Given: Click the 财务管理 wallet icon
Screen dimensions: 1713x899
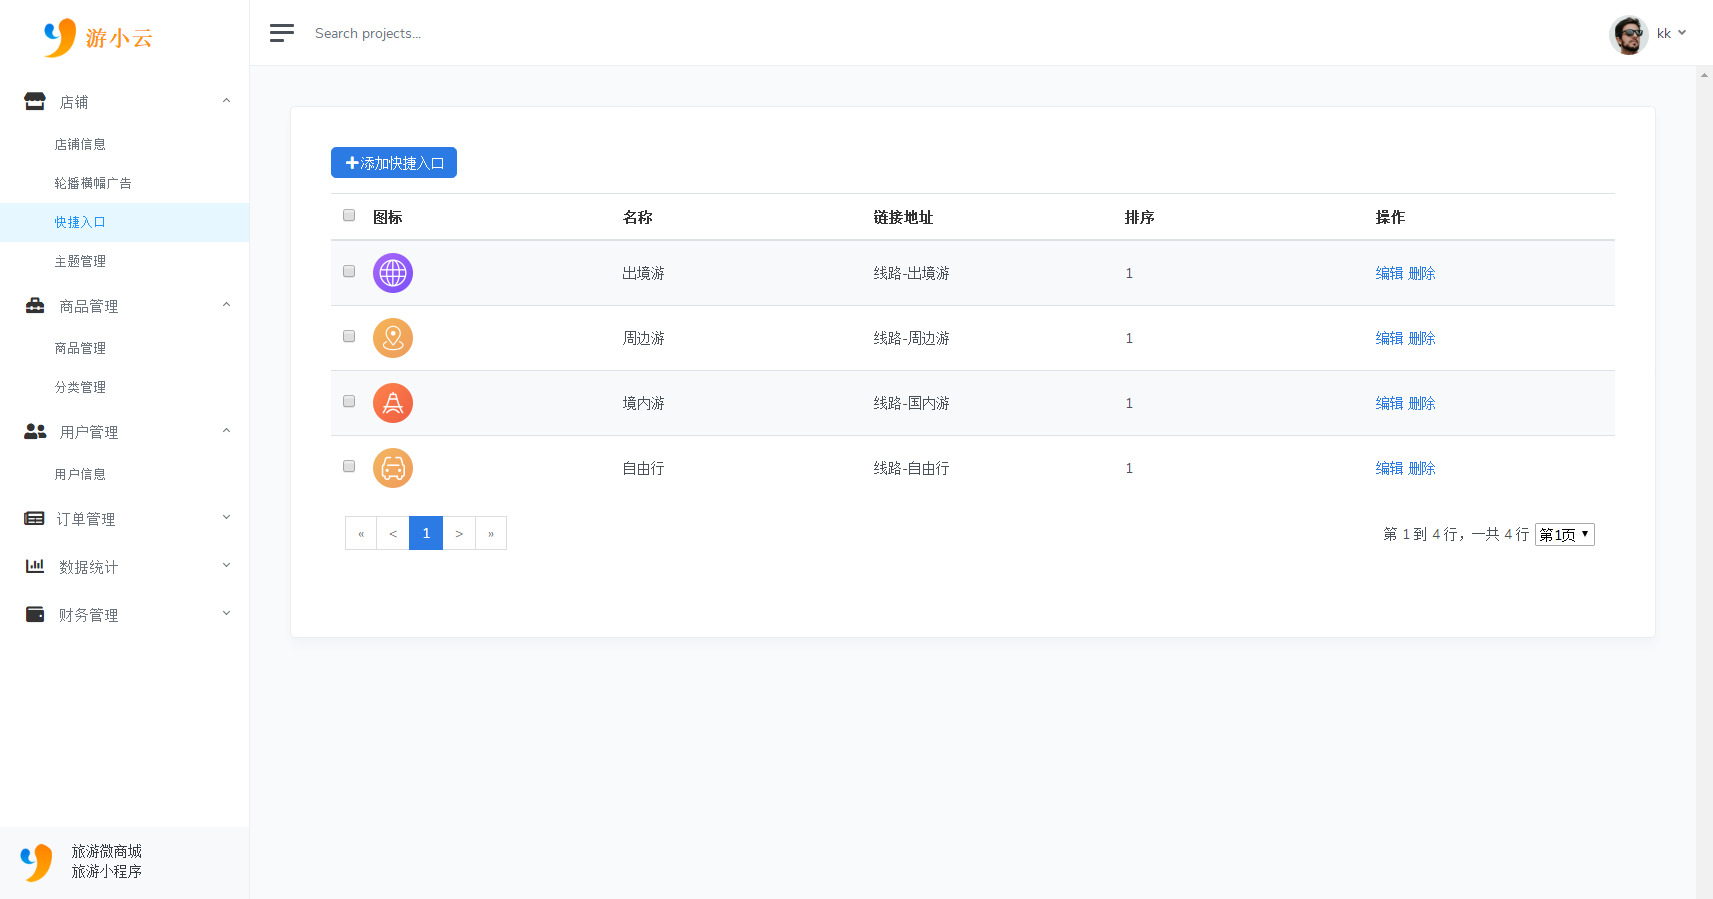Looking at the screenshot, I should click(35, 614).
